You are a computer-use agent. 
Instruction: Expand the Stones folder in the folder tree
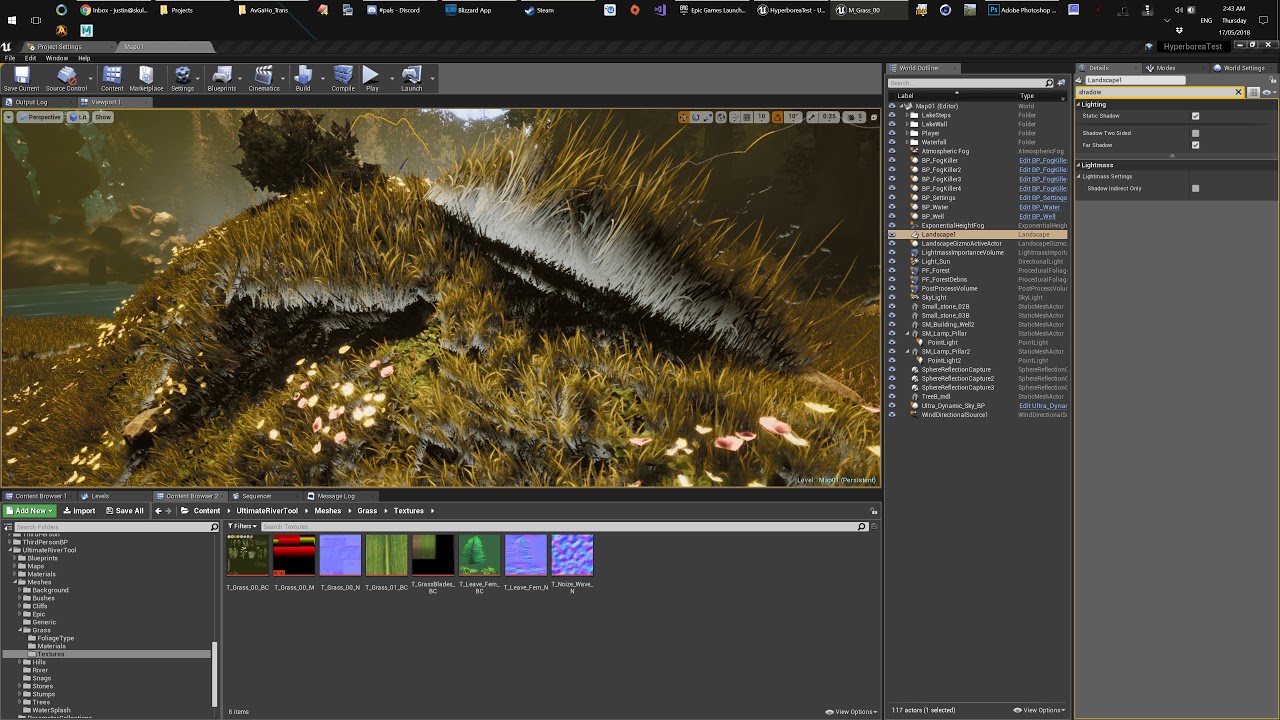[21, 686]
